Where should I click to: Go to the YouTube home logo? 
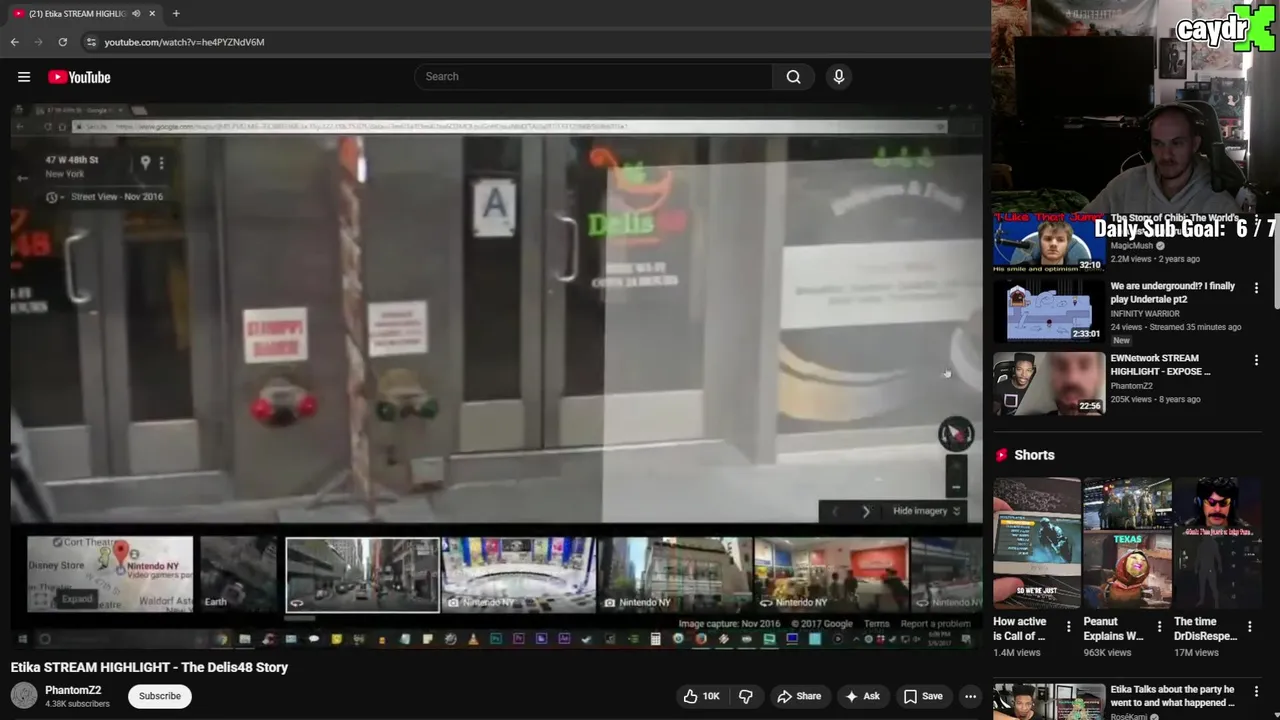coord(79,77)
